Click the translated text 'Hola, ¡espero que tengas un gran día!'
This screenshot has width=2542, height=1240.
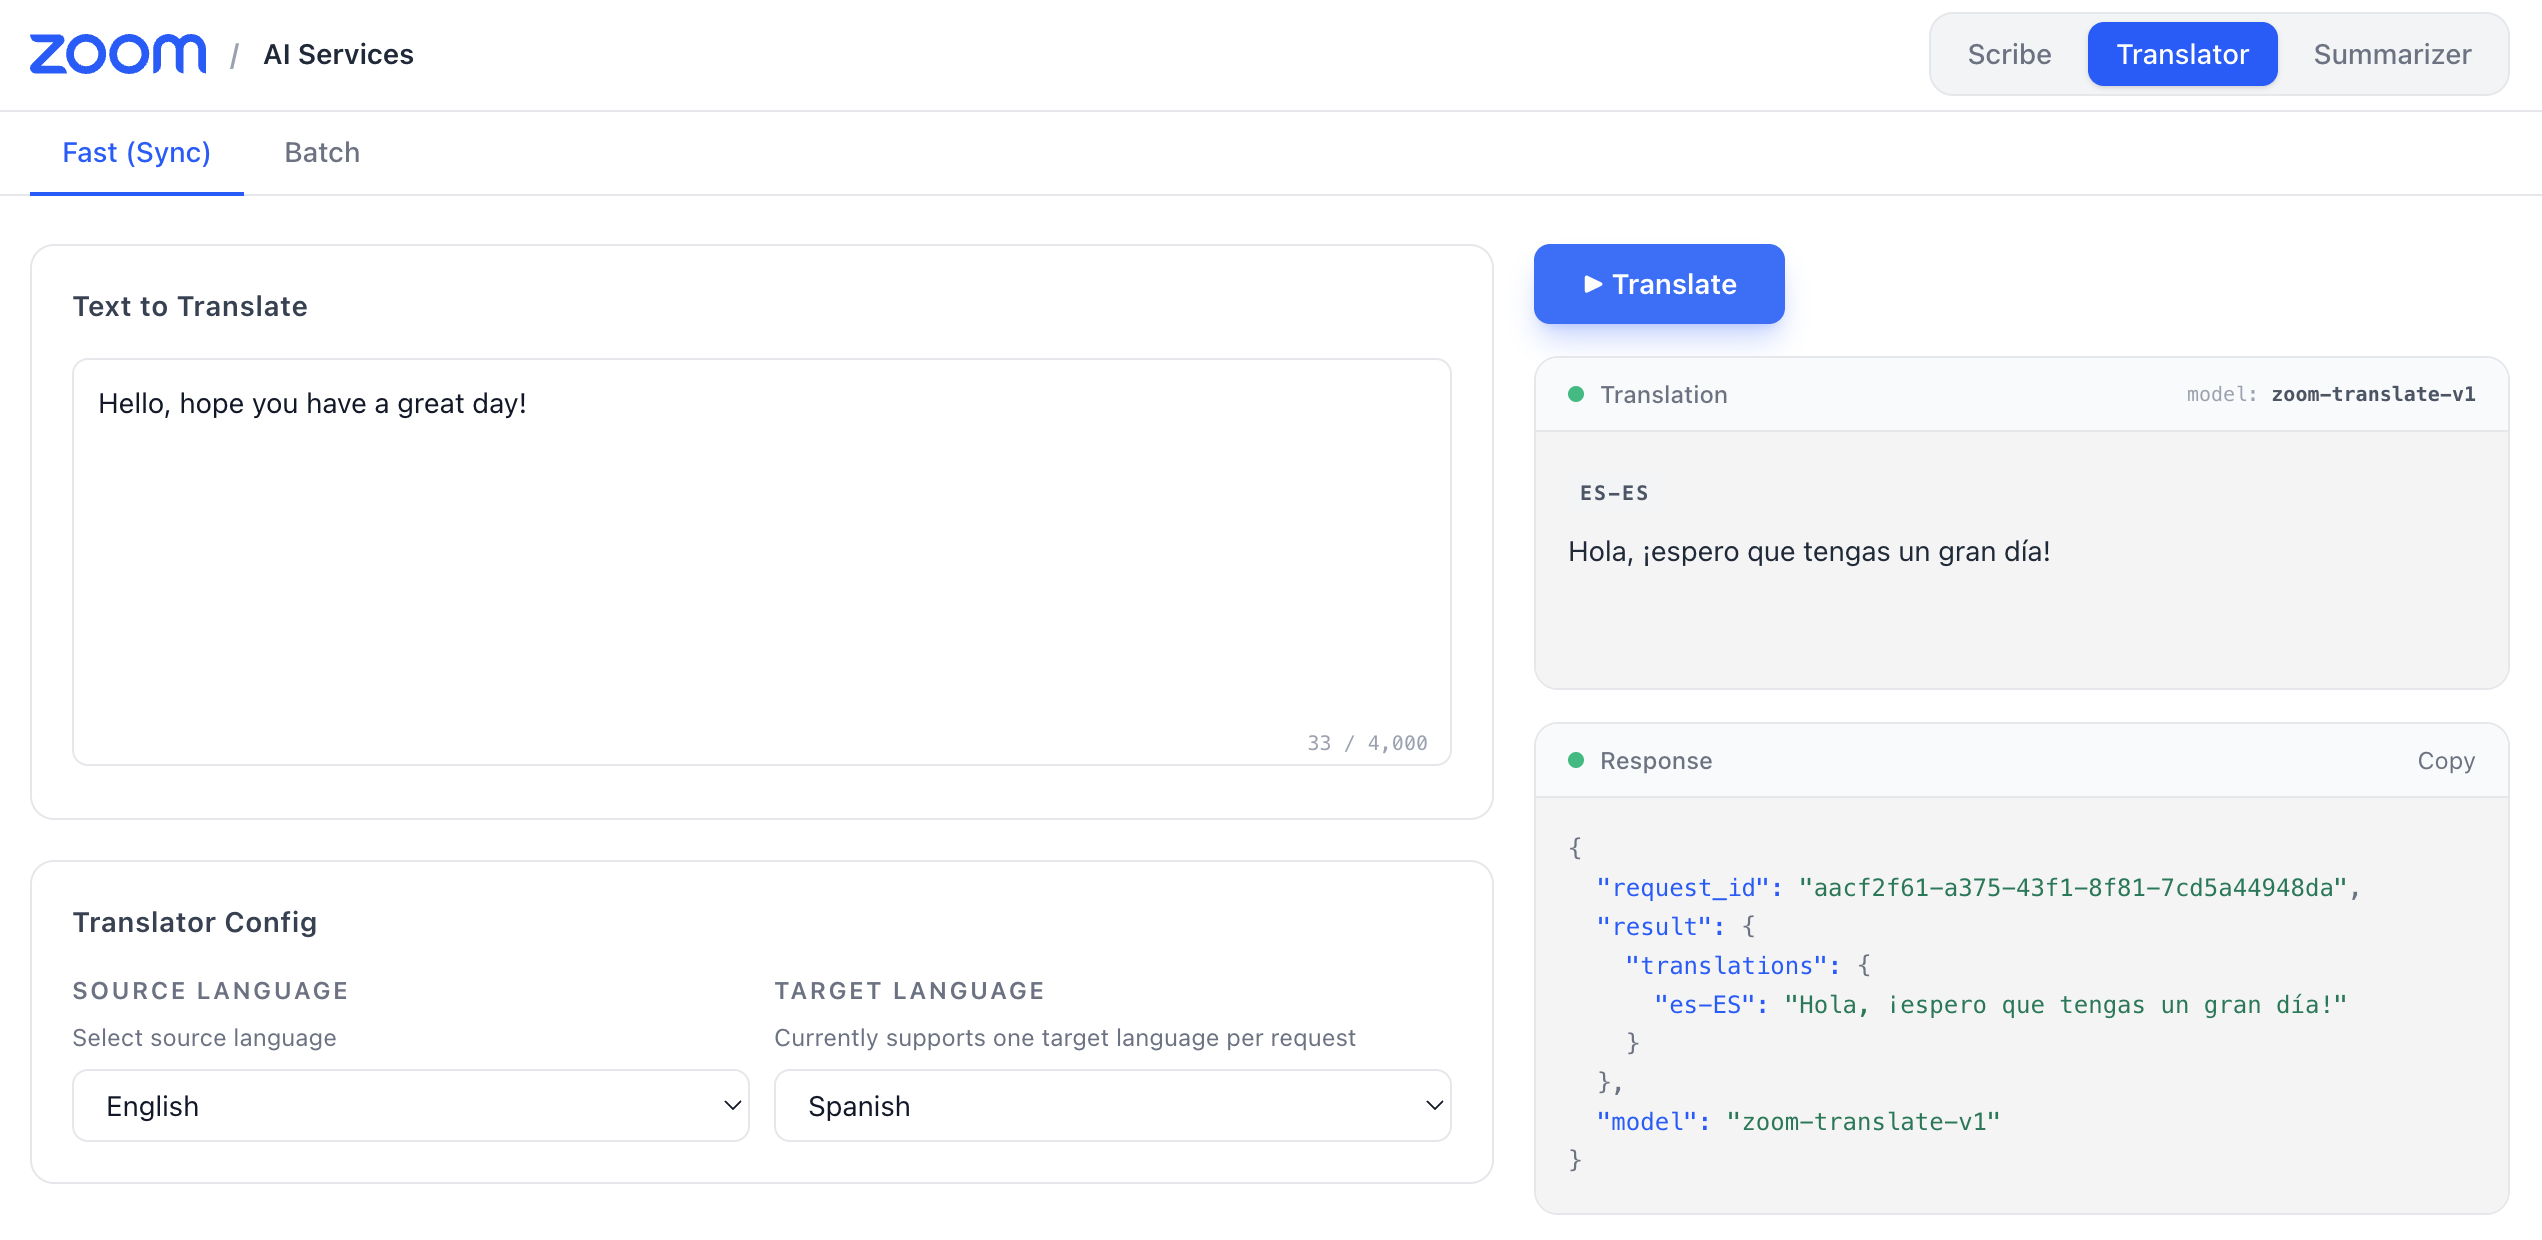pyautogui.click(x=1809, y=552)
